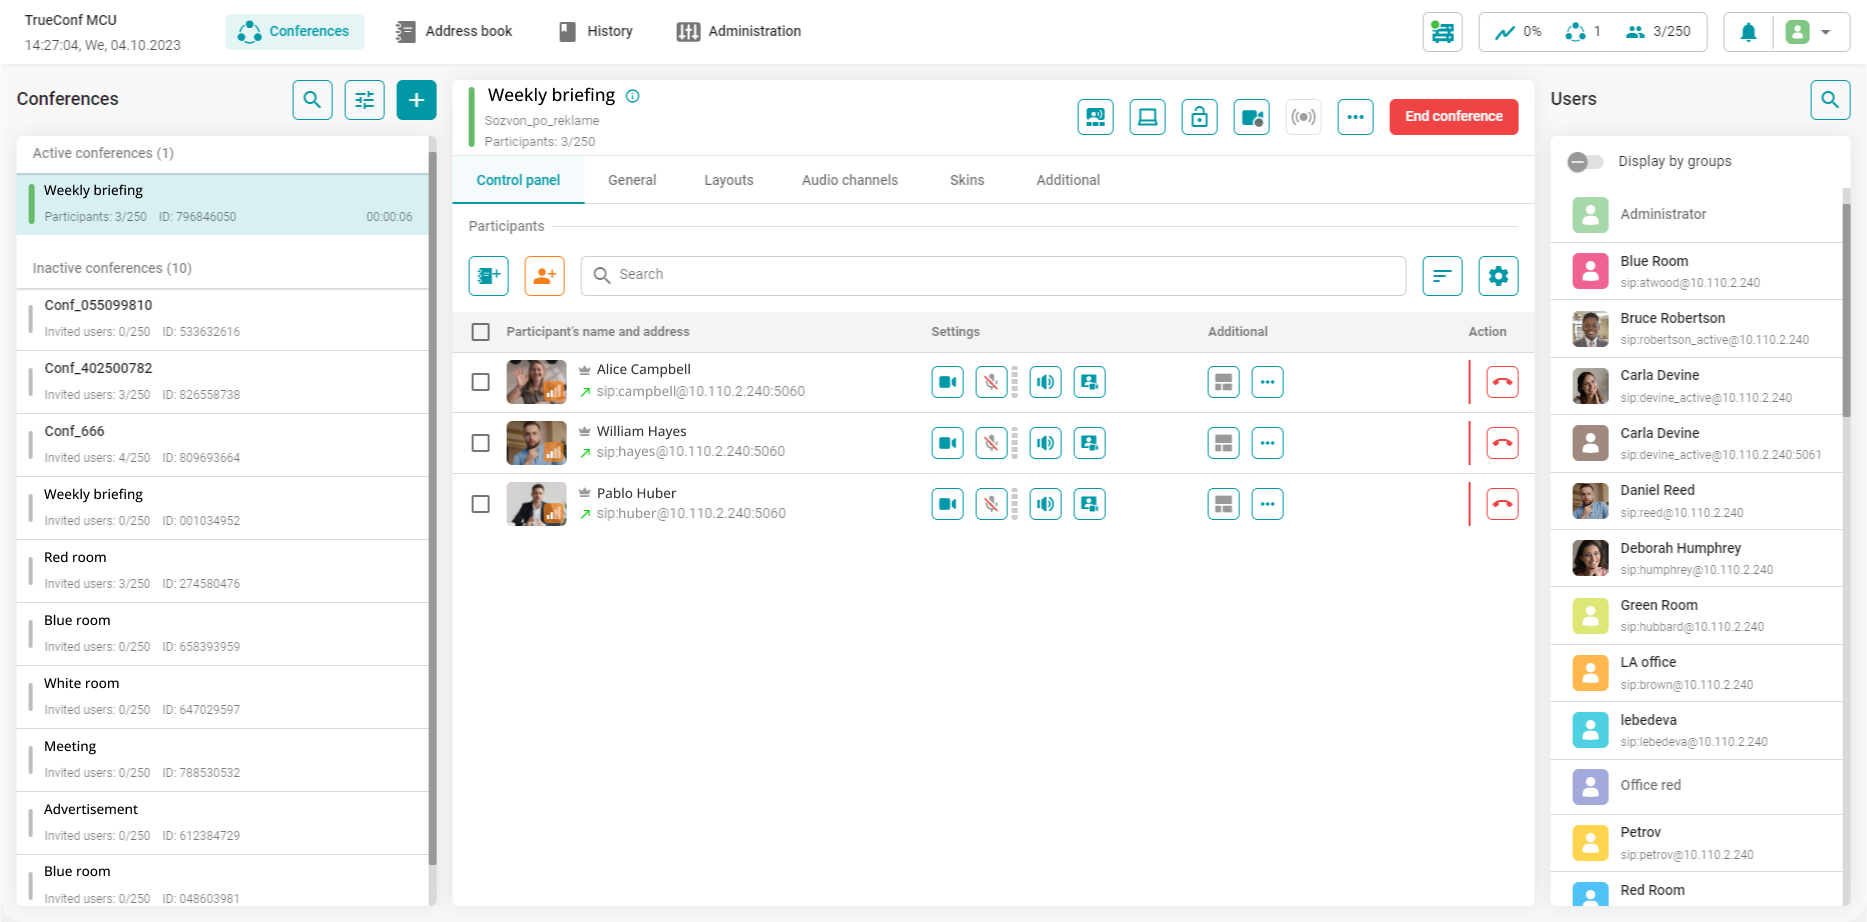Enable Display by groups toggle
Image resolution: width=1867 pixels, height=922 pixels.
point(1585,162)
